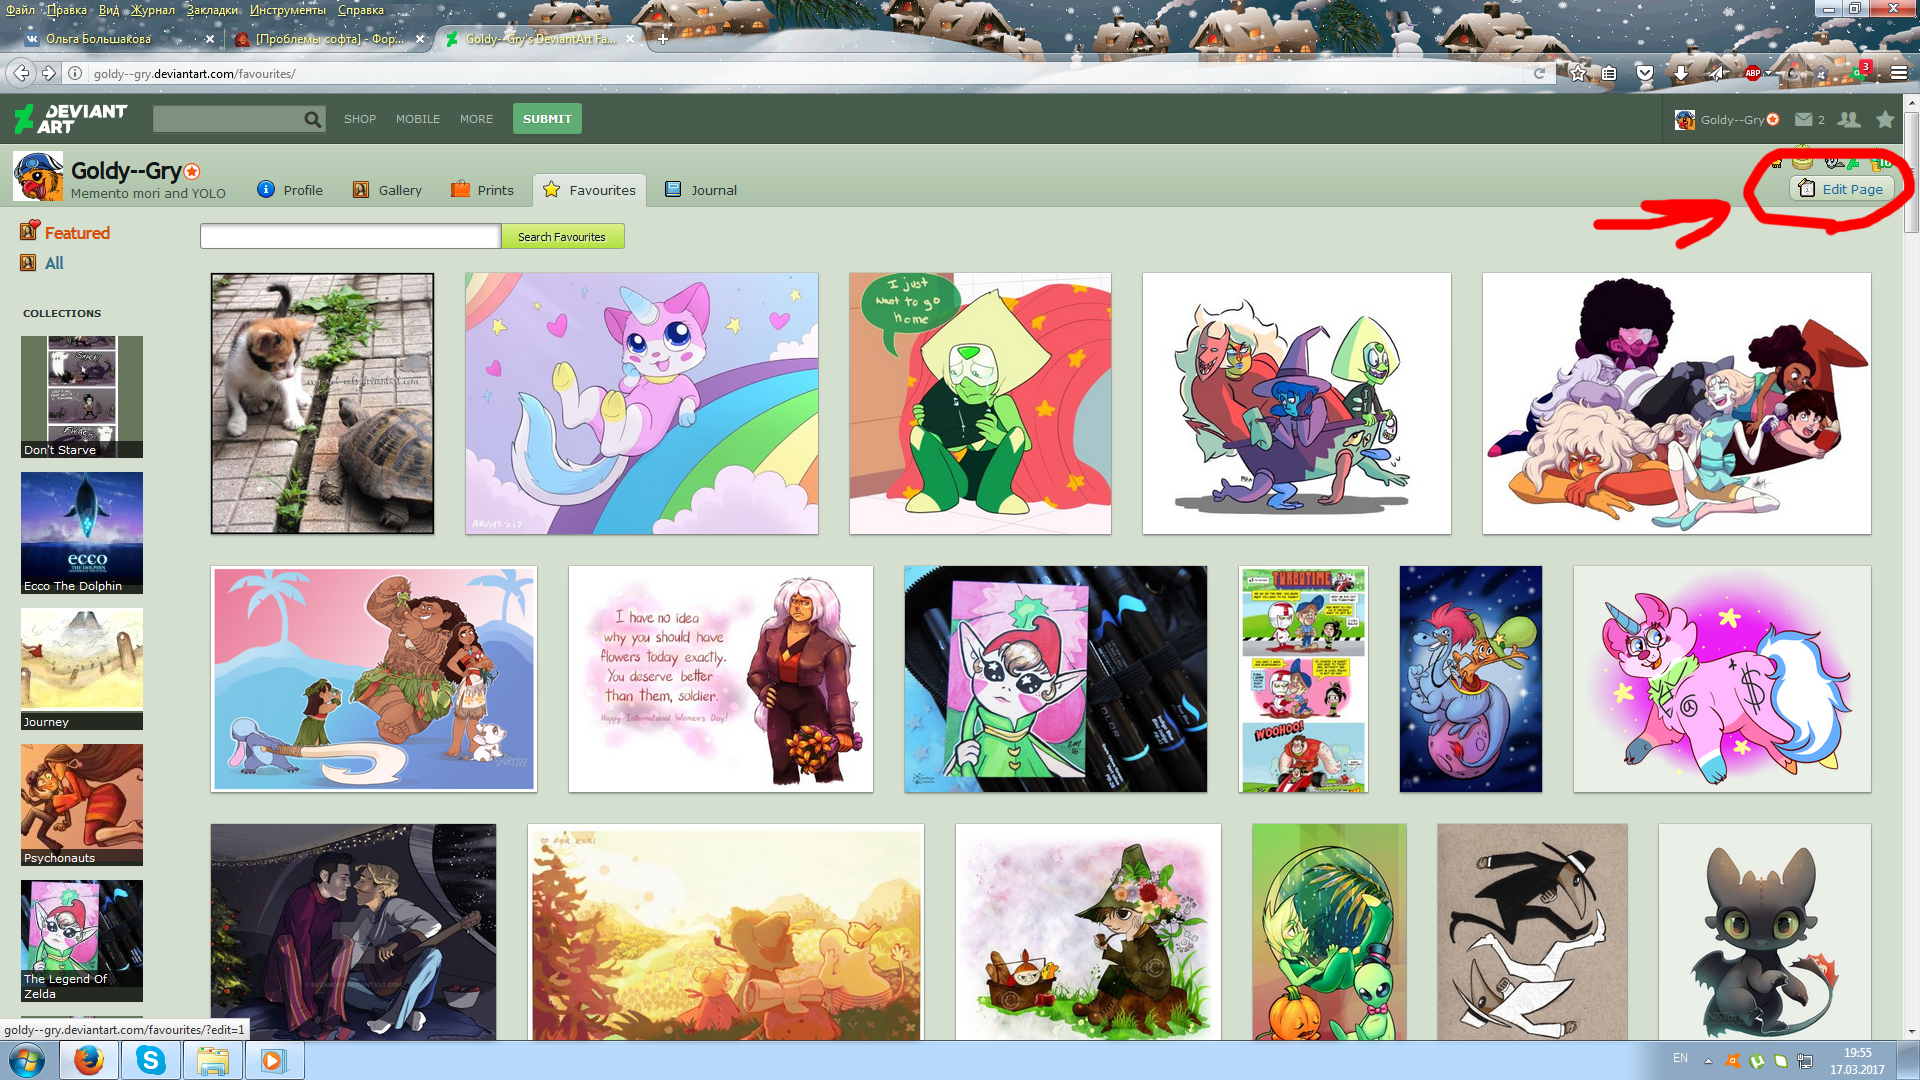Bookmark this page with star icon
Viewport: 1920px width, 1080px height.
(1578, 73)
